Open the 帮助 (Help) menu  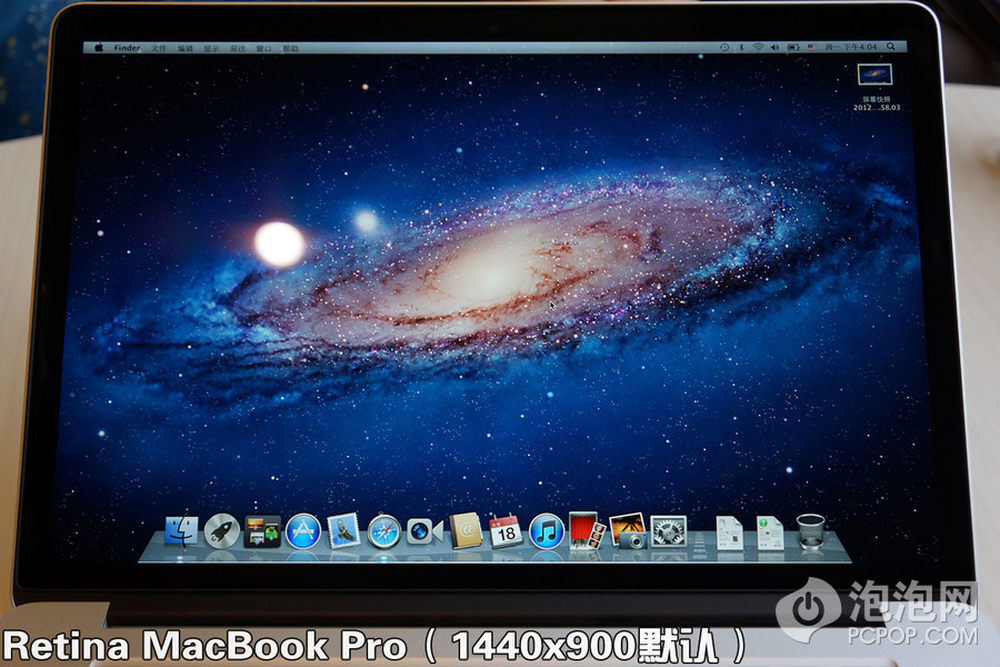point(290,48)
